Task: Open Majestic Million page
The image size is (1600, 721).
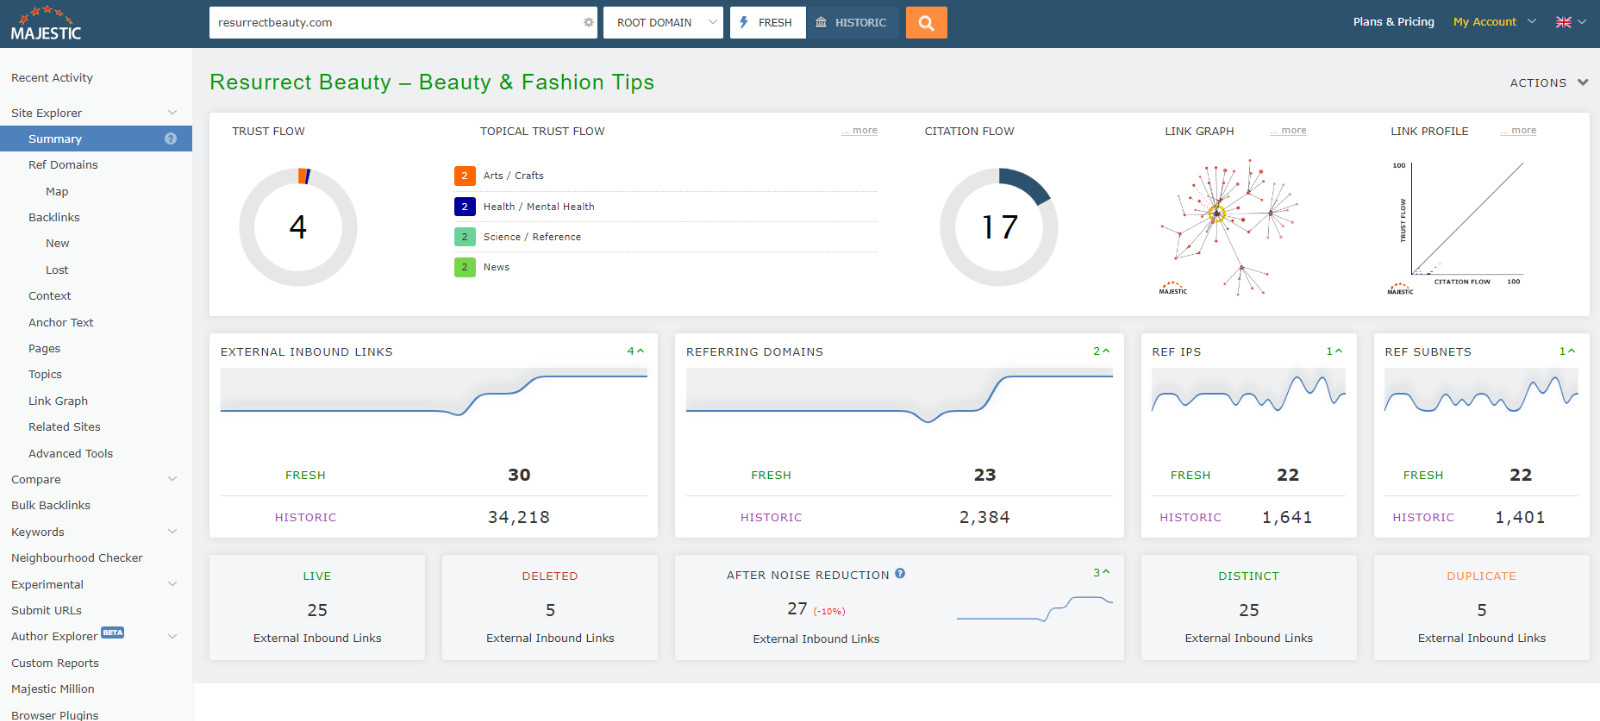Action: pos(53,689)
